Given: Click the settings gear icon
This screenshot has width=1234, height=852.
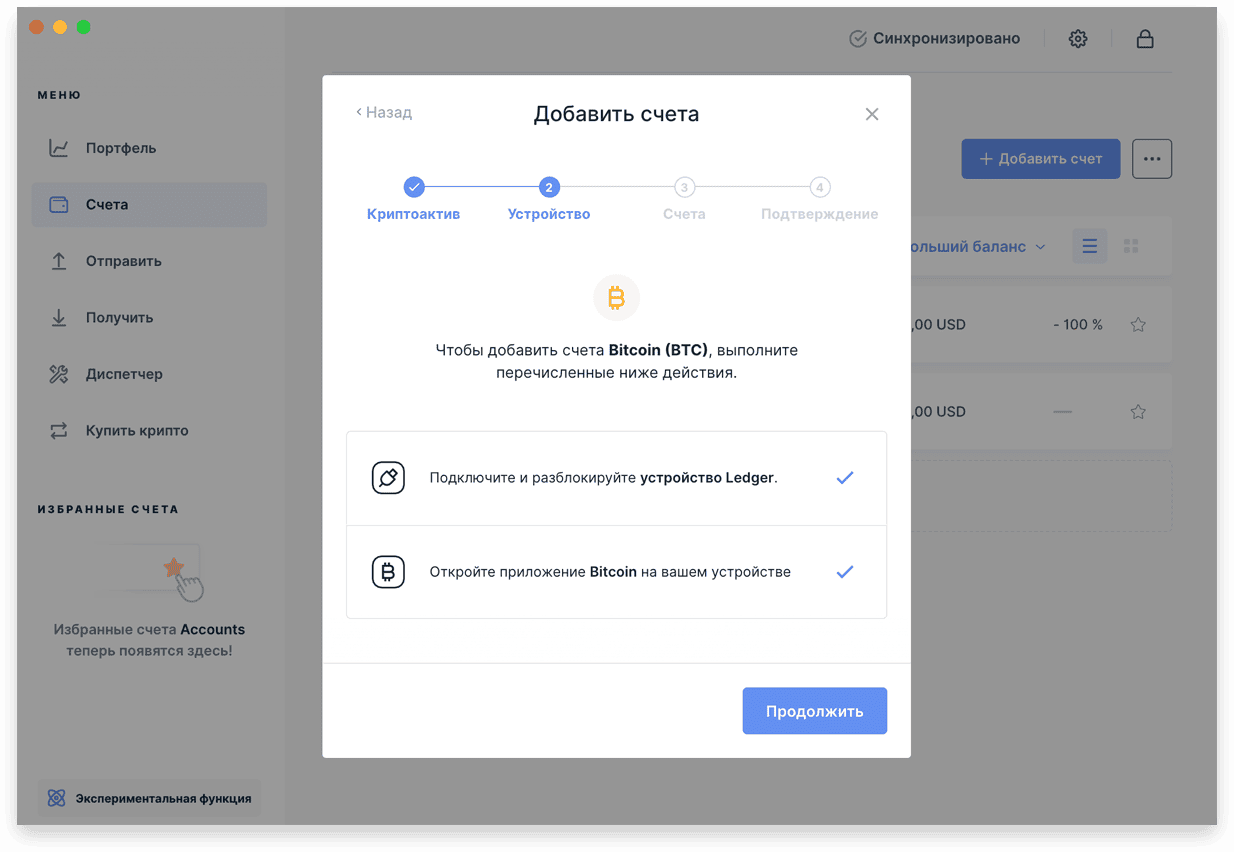Looking at the screenshot, I should (1078, 39).
